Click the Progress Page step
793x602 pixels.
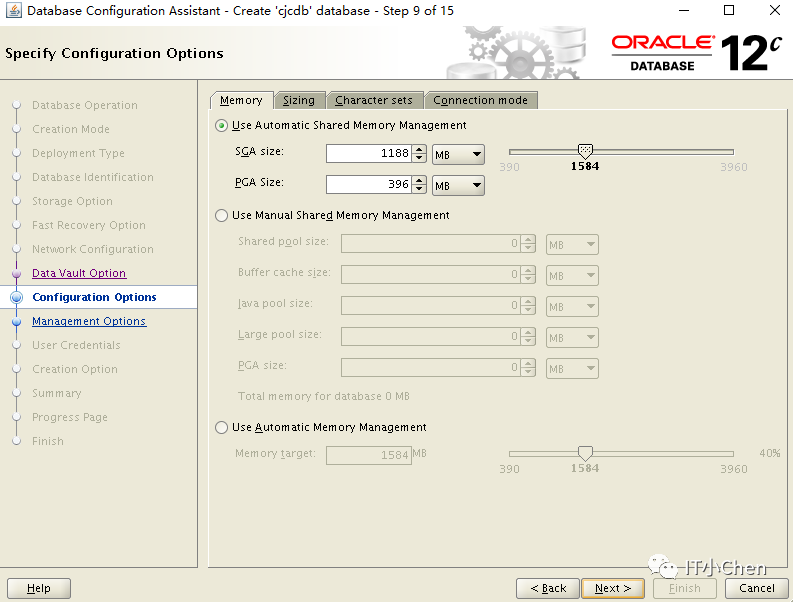coord(70,417)
